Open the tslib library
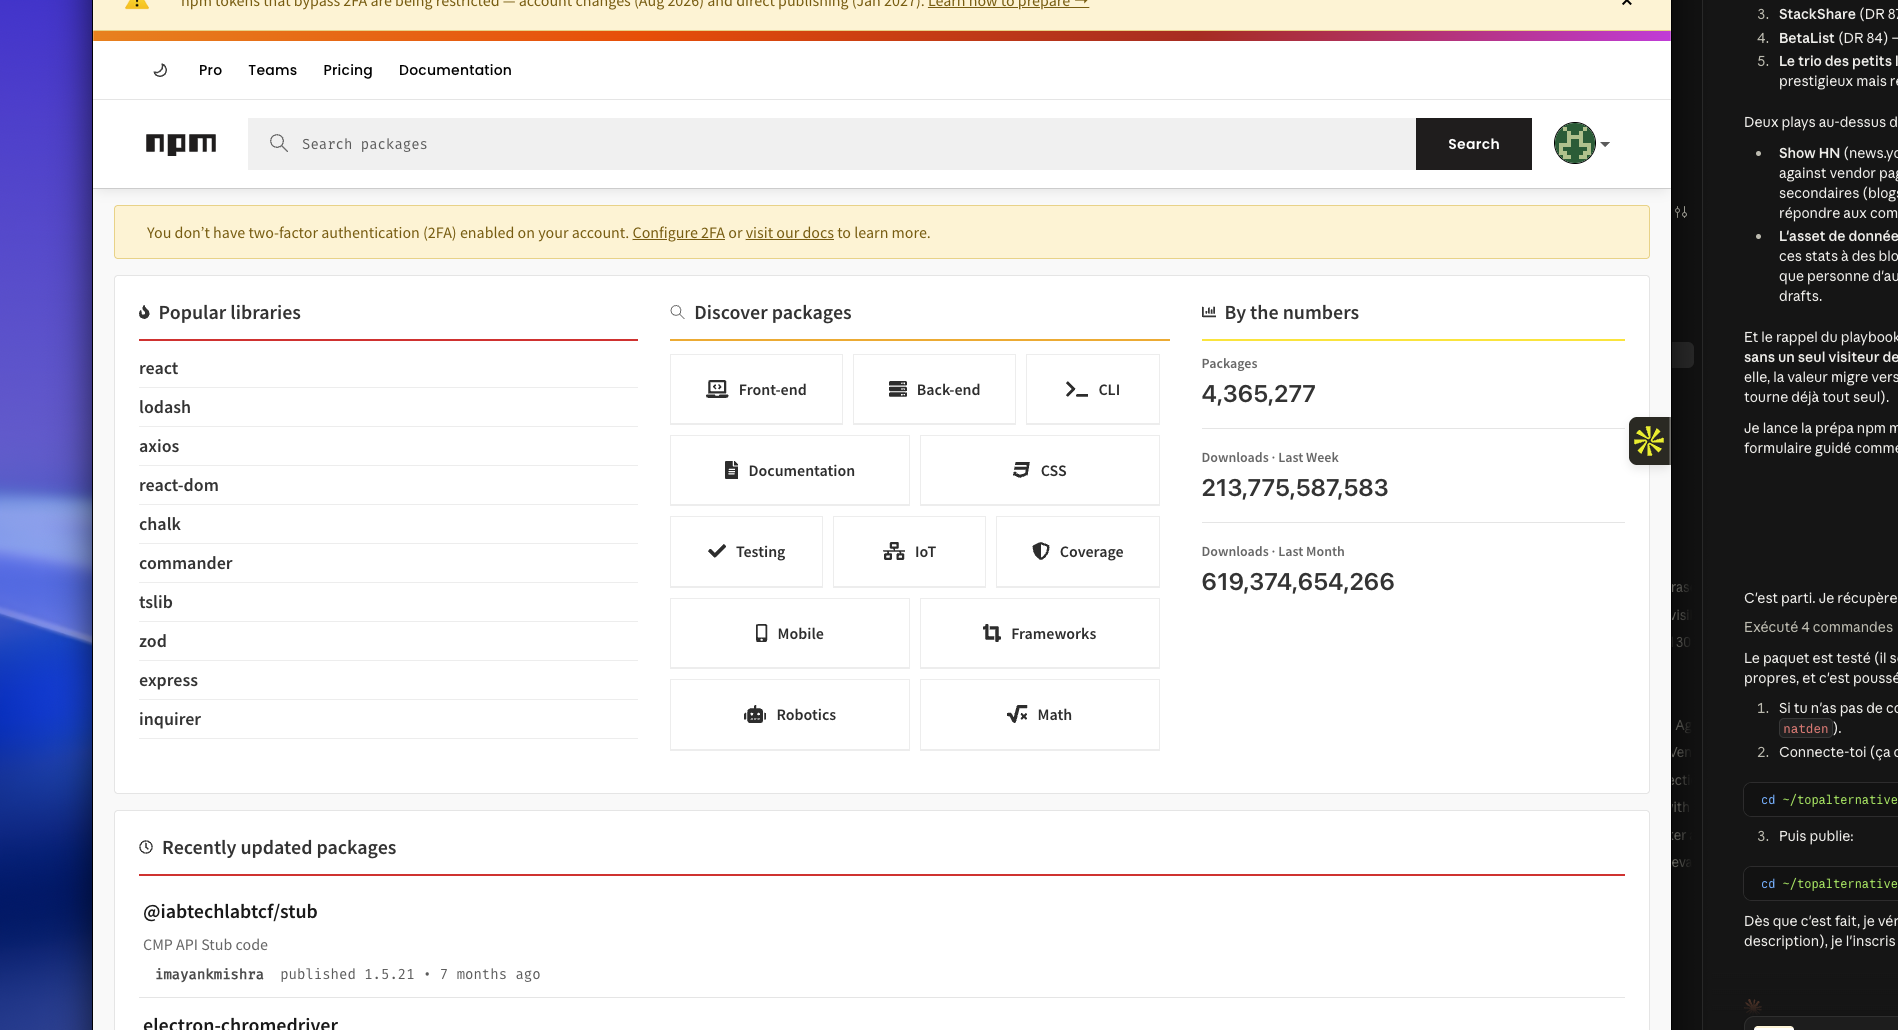Viewport: 1898px width, 1030px height. click(156, 602)
